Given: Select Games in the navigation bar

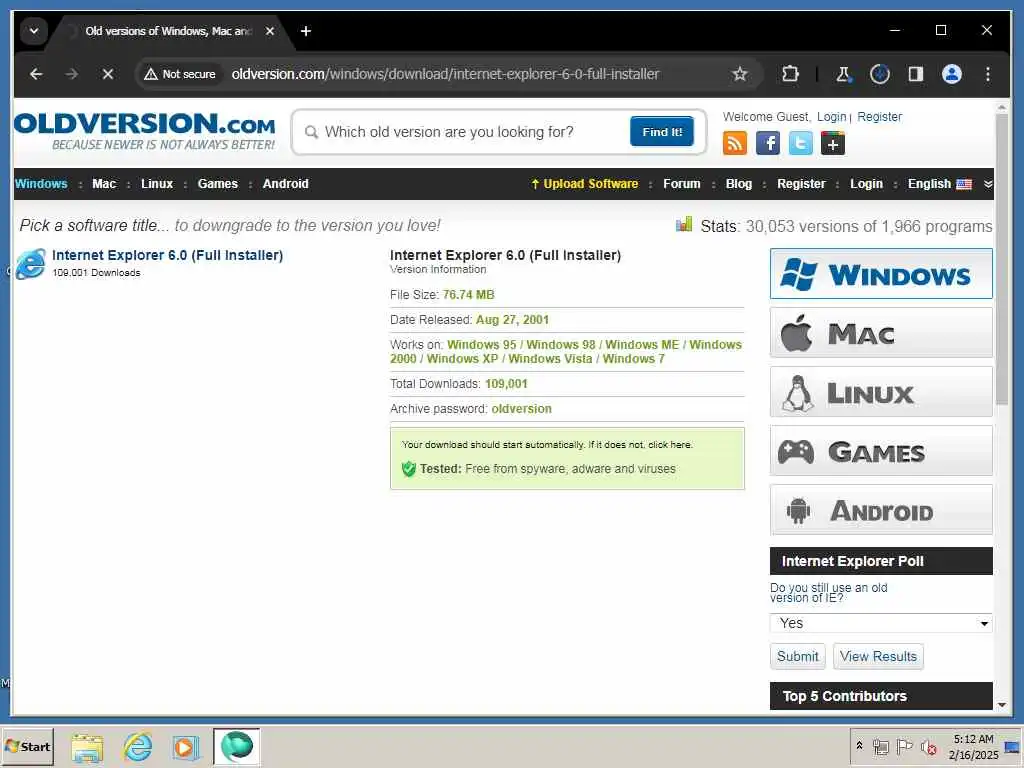Looking at the screenshot, I should point(217,184).
